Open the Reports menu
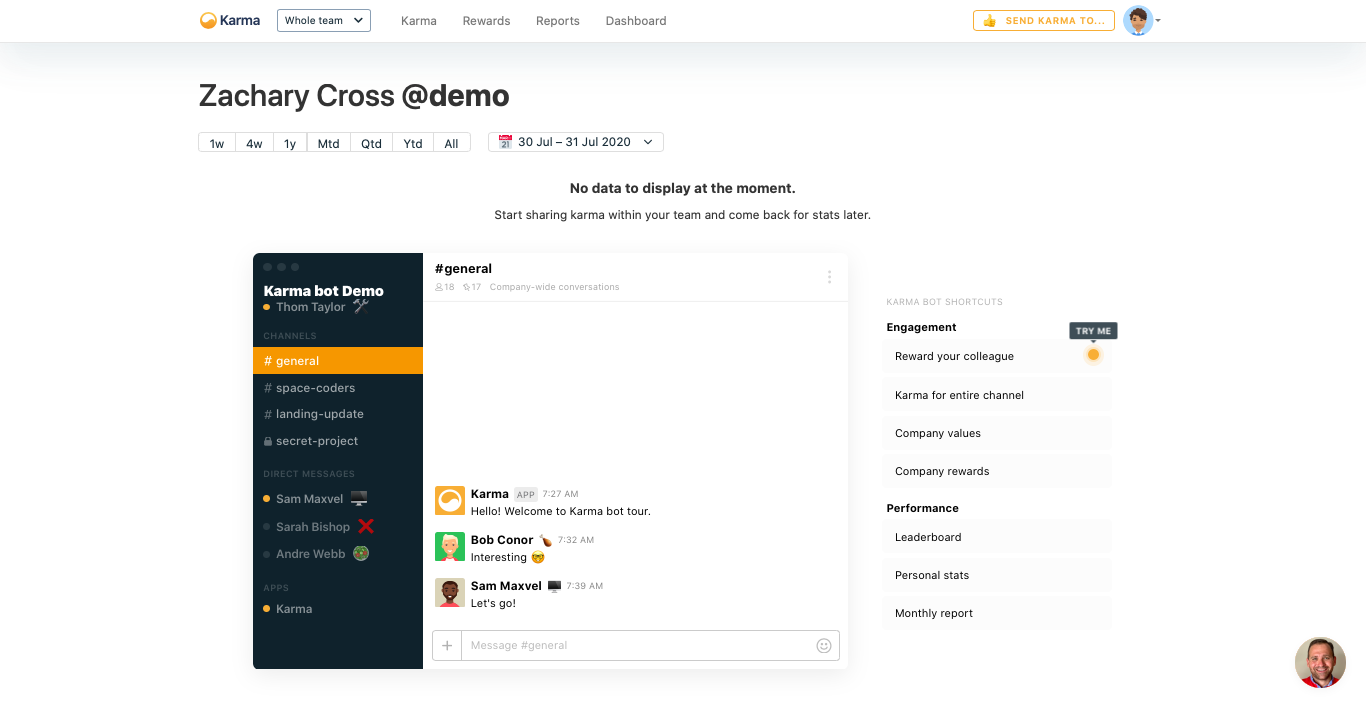The image size is (1366, 705). pyautogui.click(x=558, y=21)
